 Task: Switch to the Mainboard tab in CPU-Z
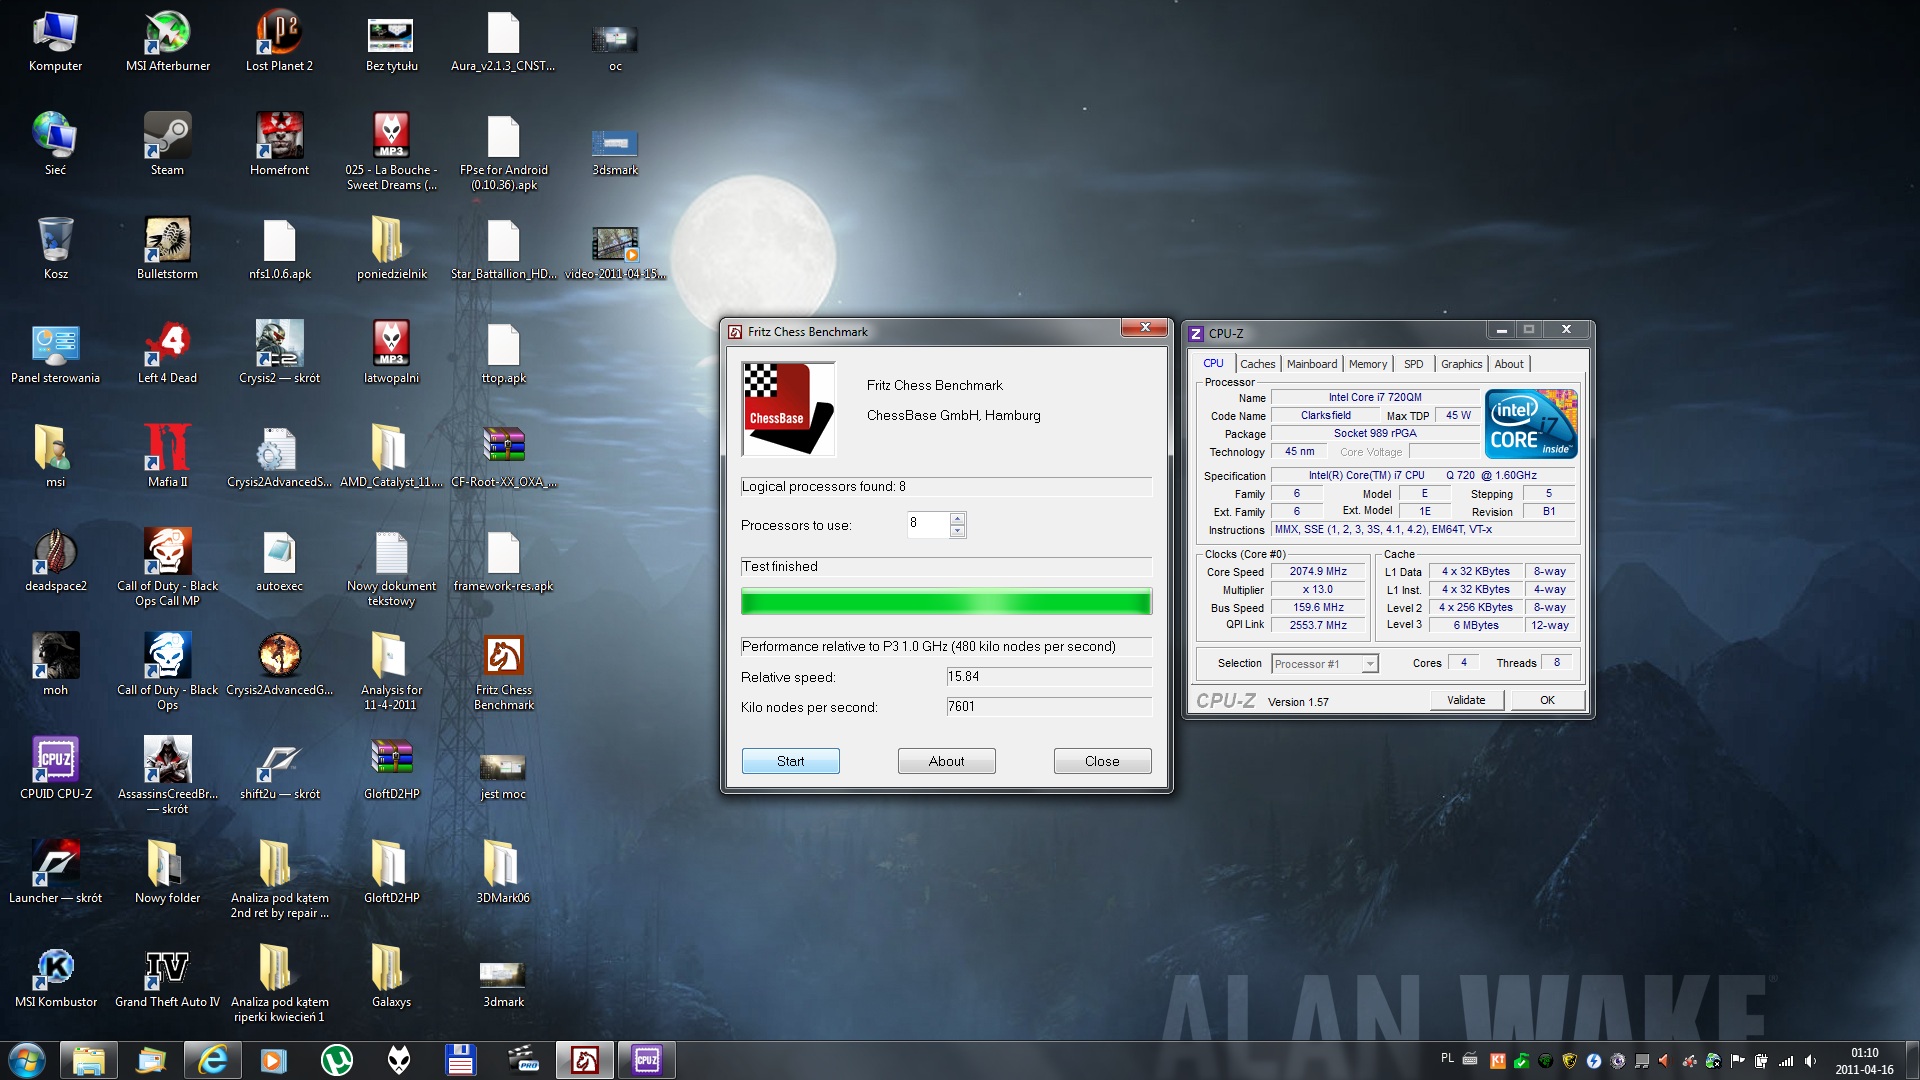1311,364
